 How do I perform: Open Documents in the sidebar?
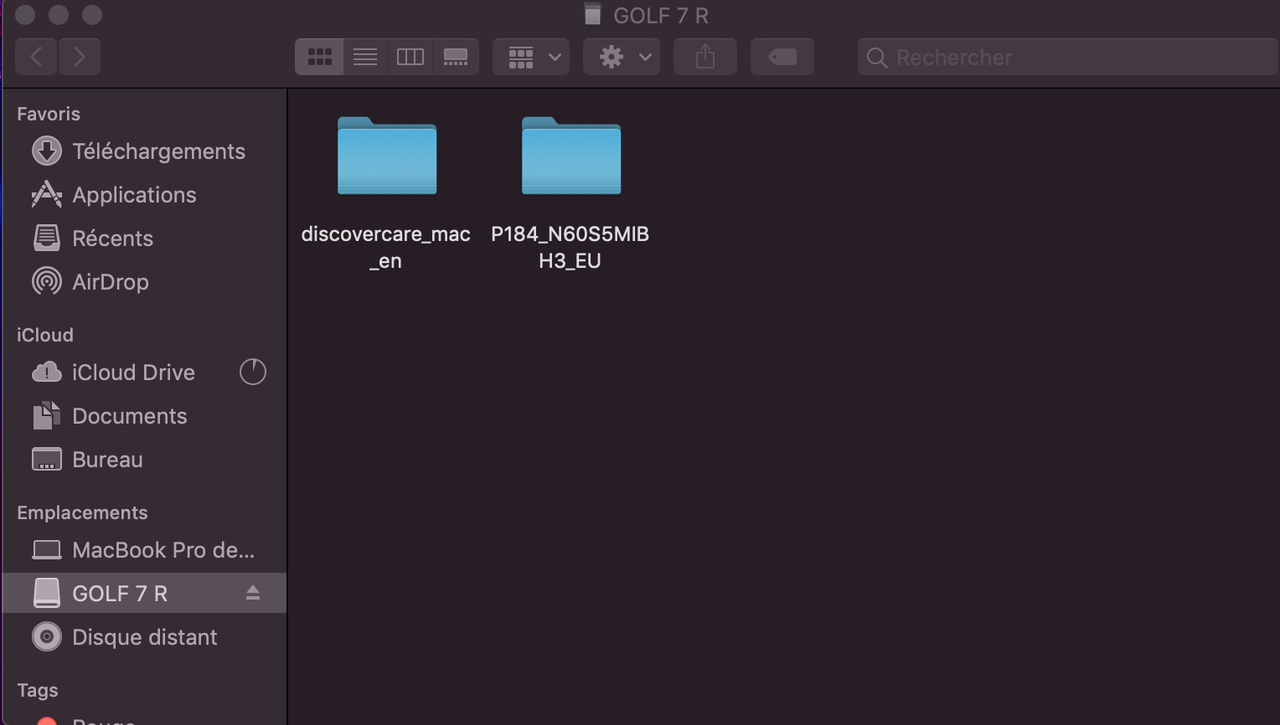pos(144,416)
